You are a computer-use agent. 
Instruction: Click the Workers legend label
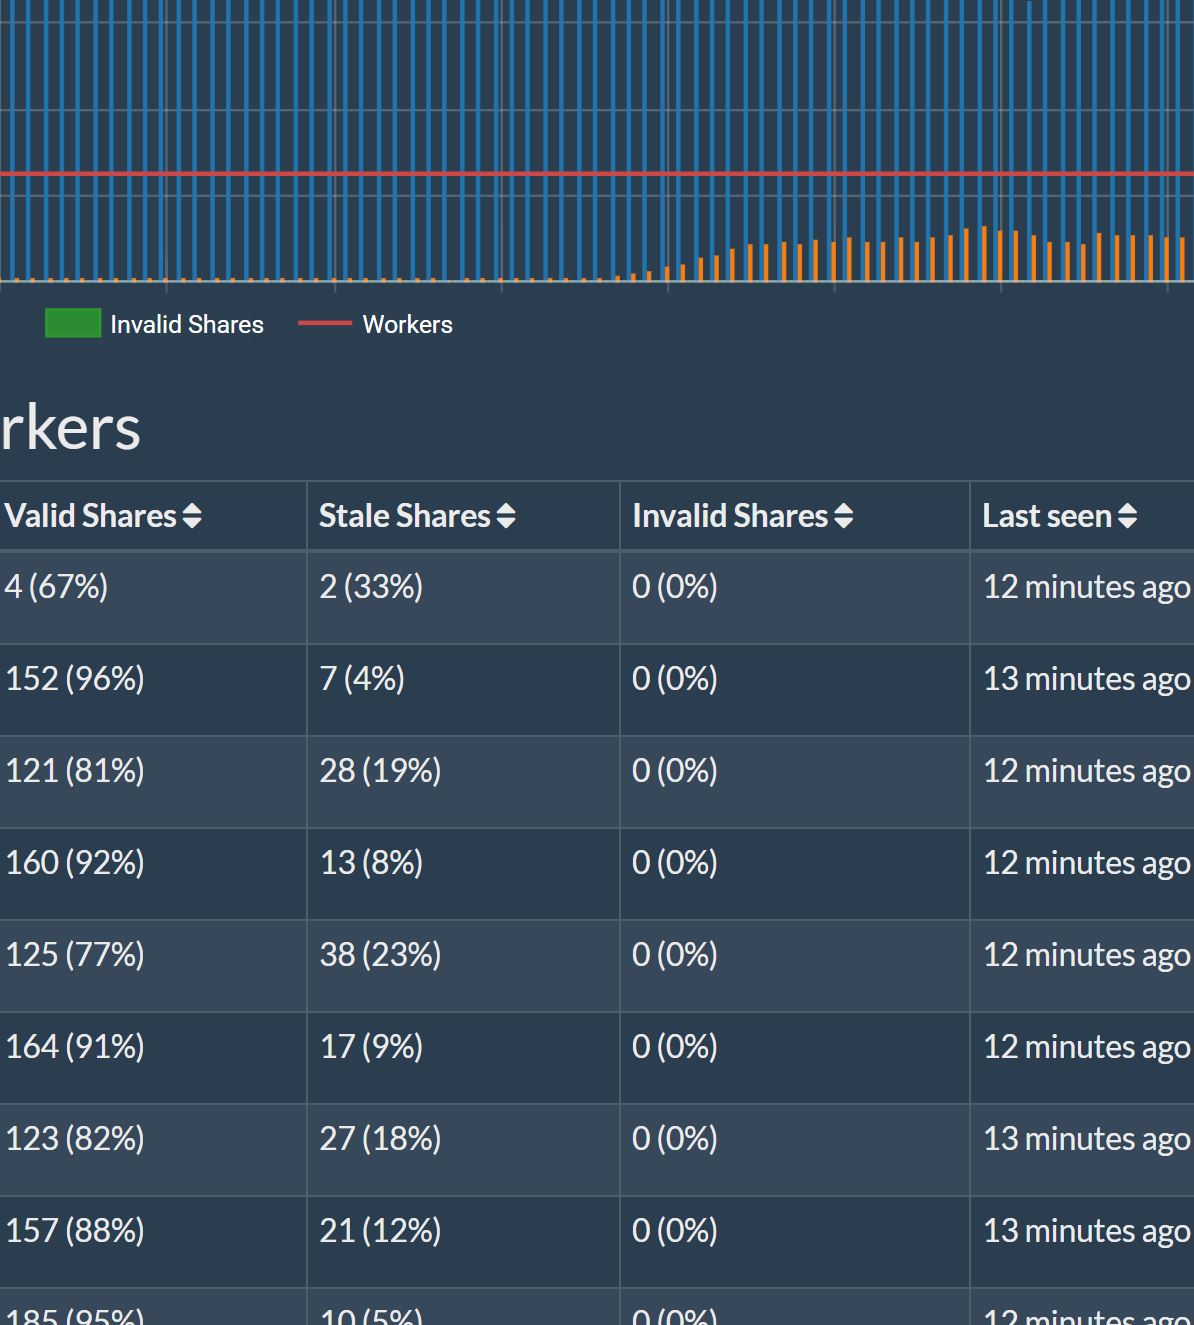[x=407, y=324]
